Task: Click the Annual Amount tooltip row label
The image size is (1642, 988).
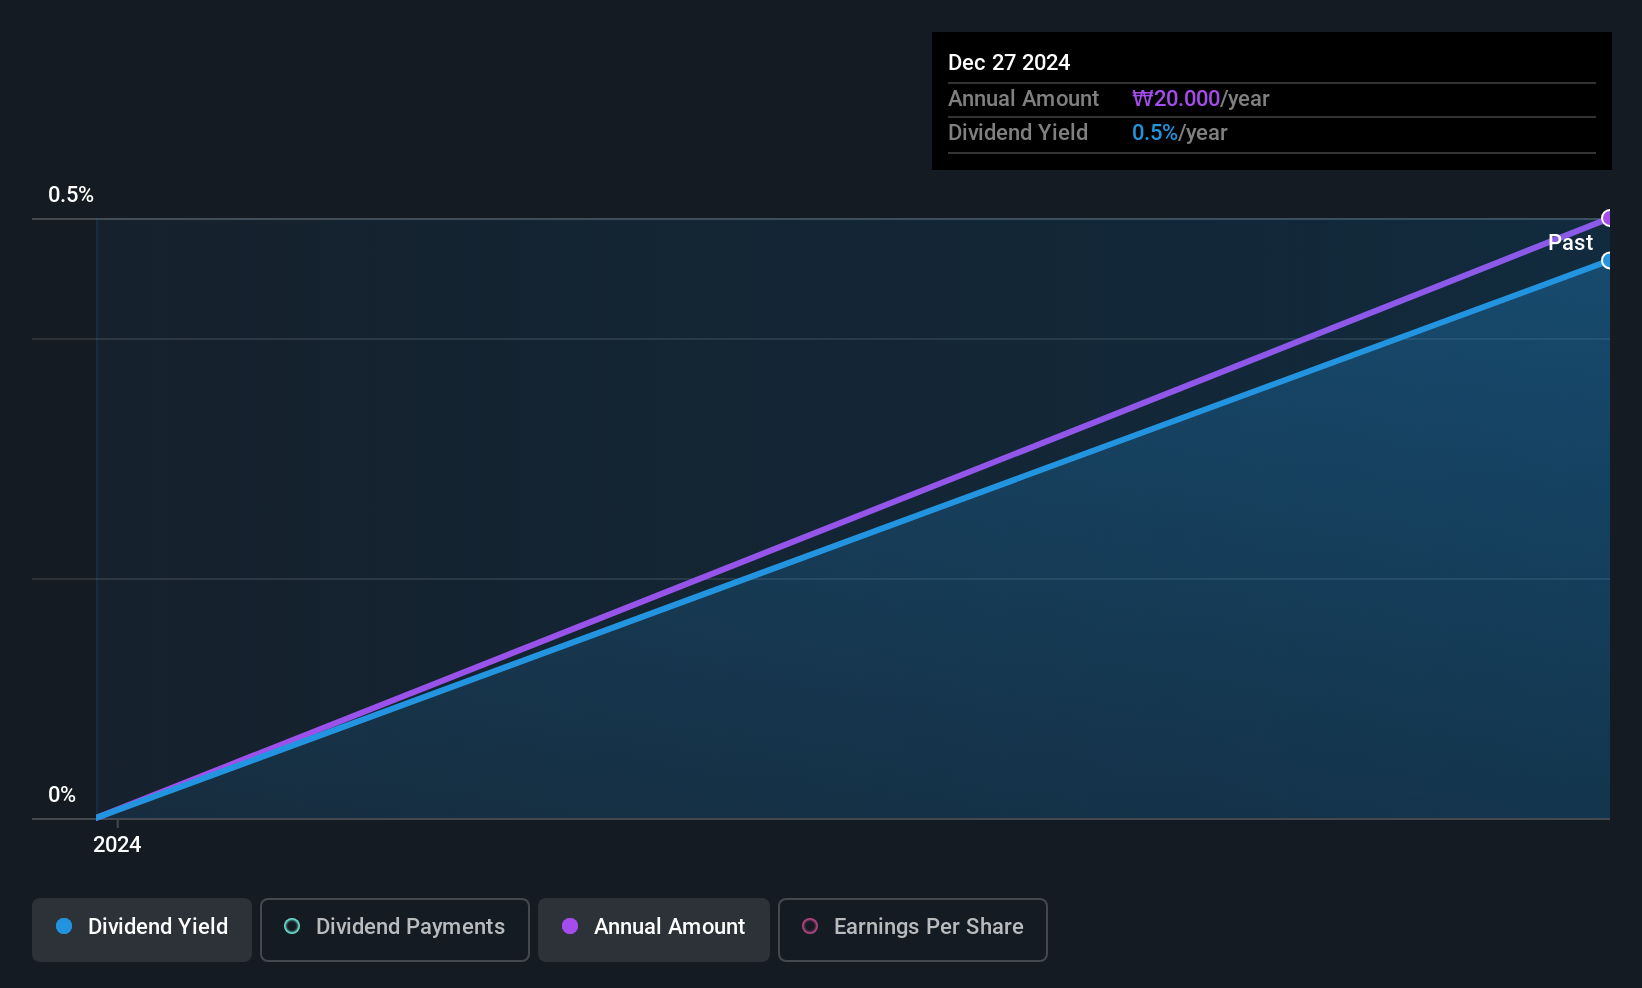Action: point(1023,99)
